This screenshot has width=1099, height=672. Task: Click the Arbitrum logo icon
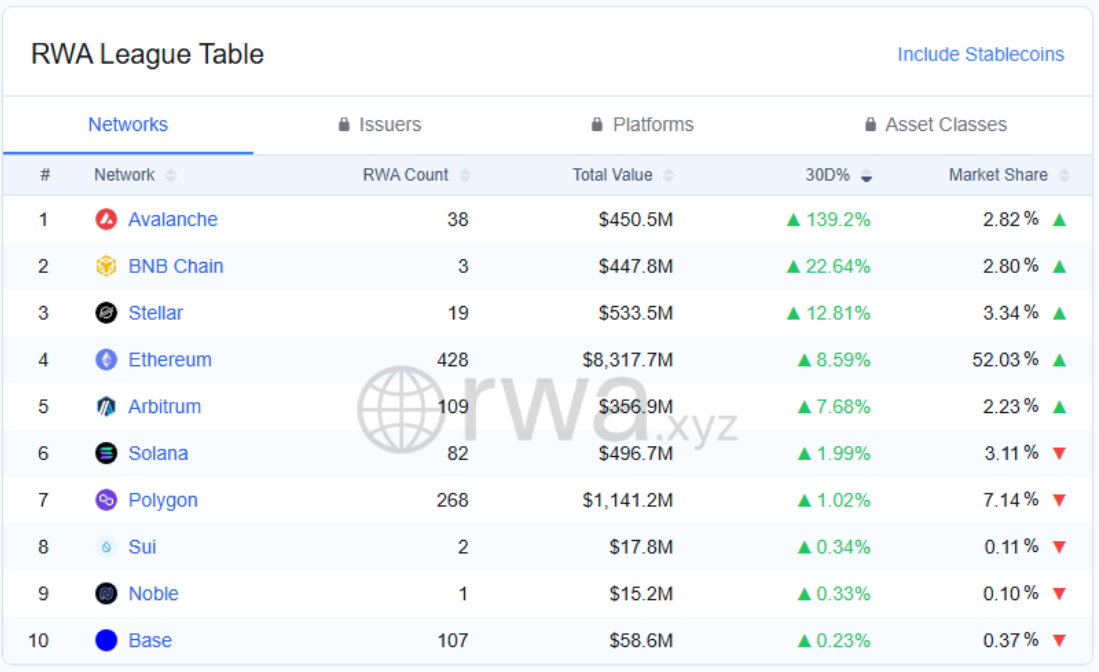pos(106,406)
